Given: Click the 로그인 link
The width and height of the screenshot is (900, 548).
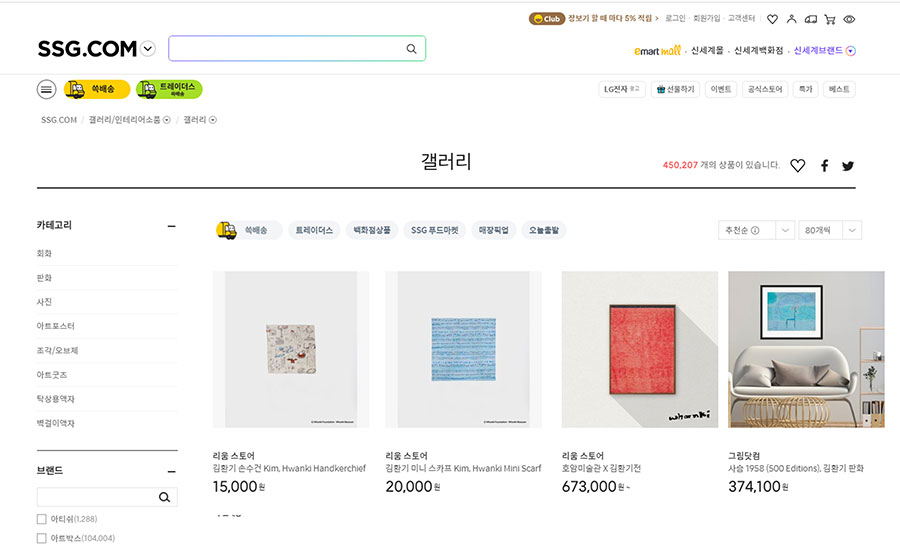Looking at the screenshot, I should pyautogui.click(x=675, y=19).
